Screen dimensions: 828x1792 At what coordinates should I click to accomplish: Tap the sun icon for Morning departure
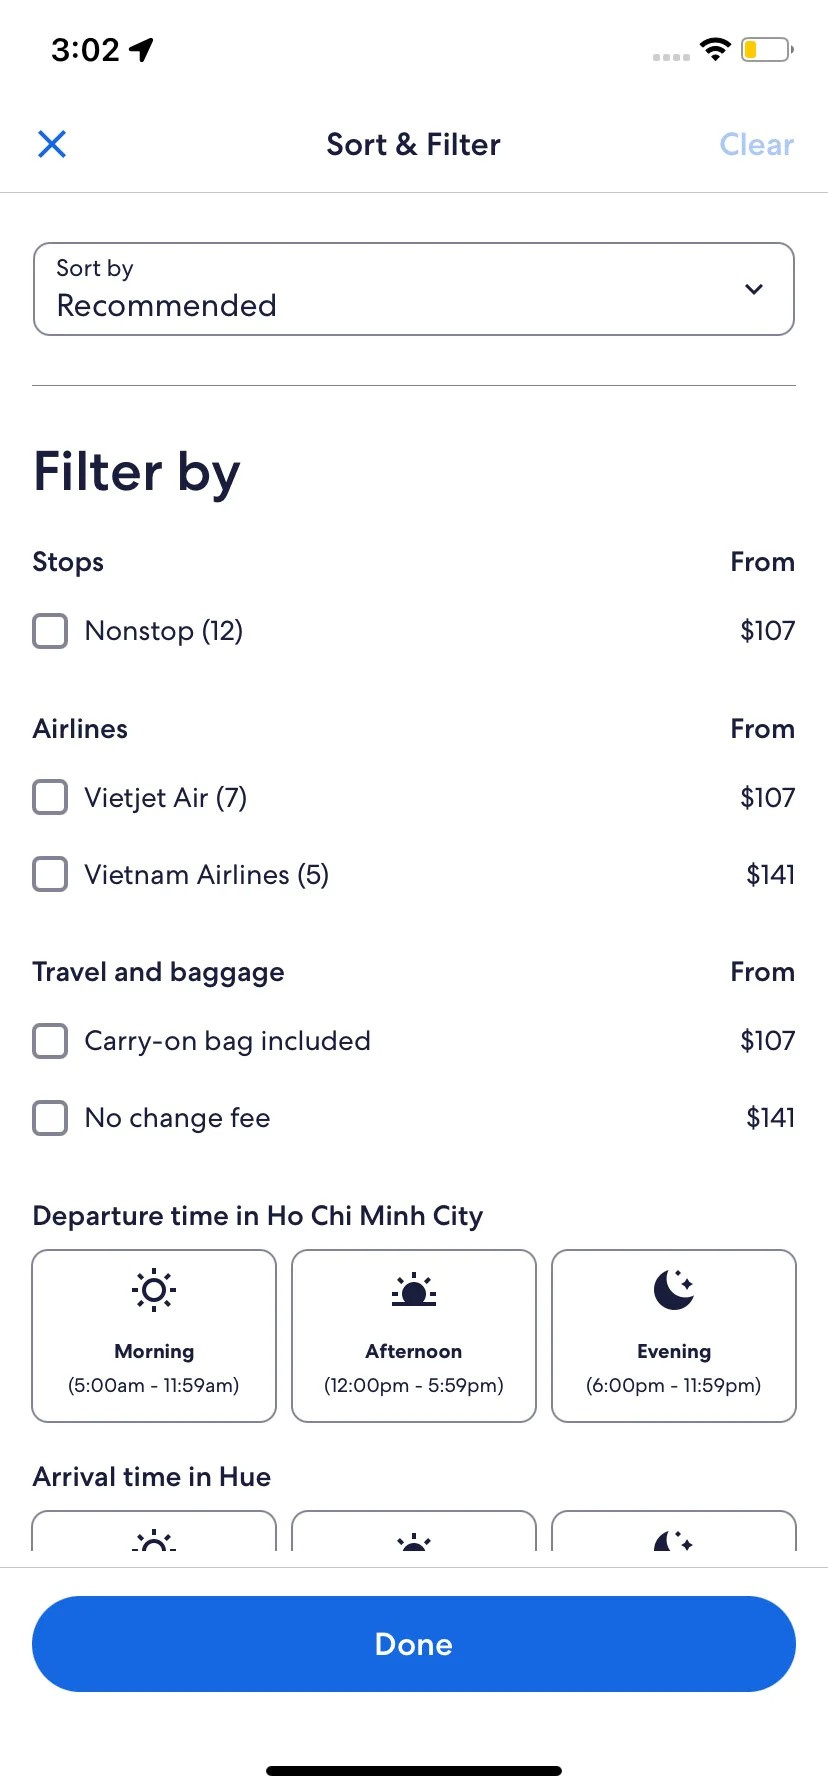point(154,1290)
